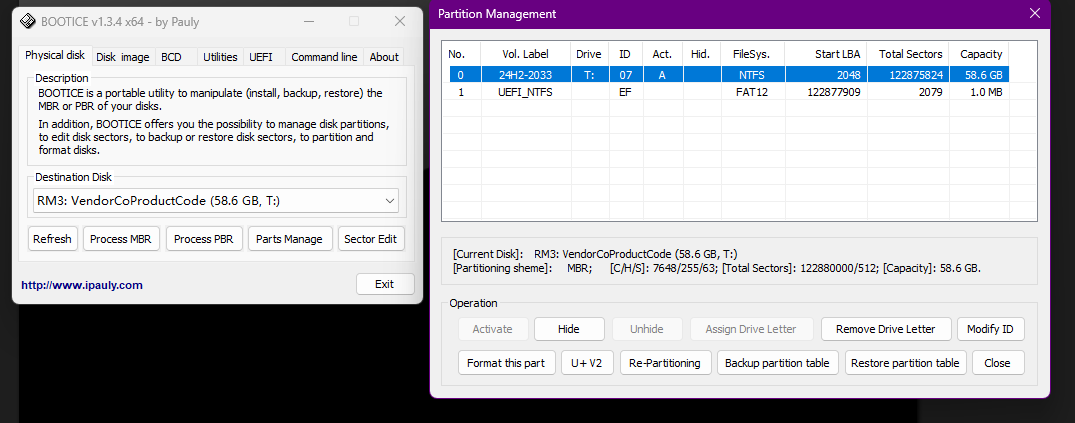
Task: Click Format this part
Action: (506, 363)
